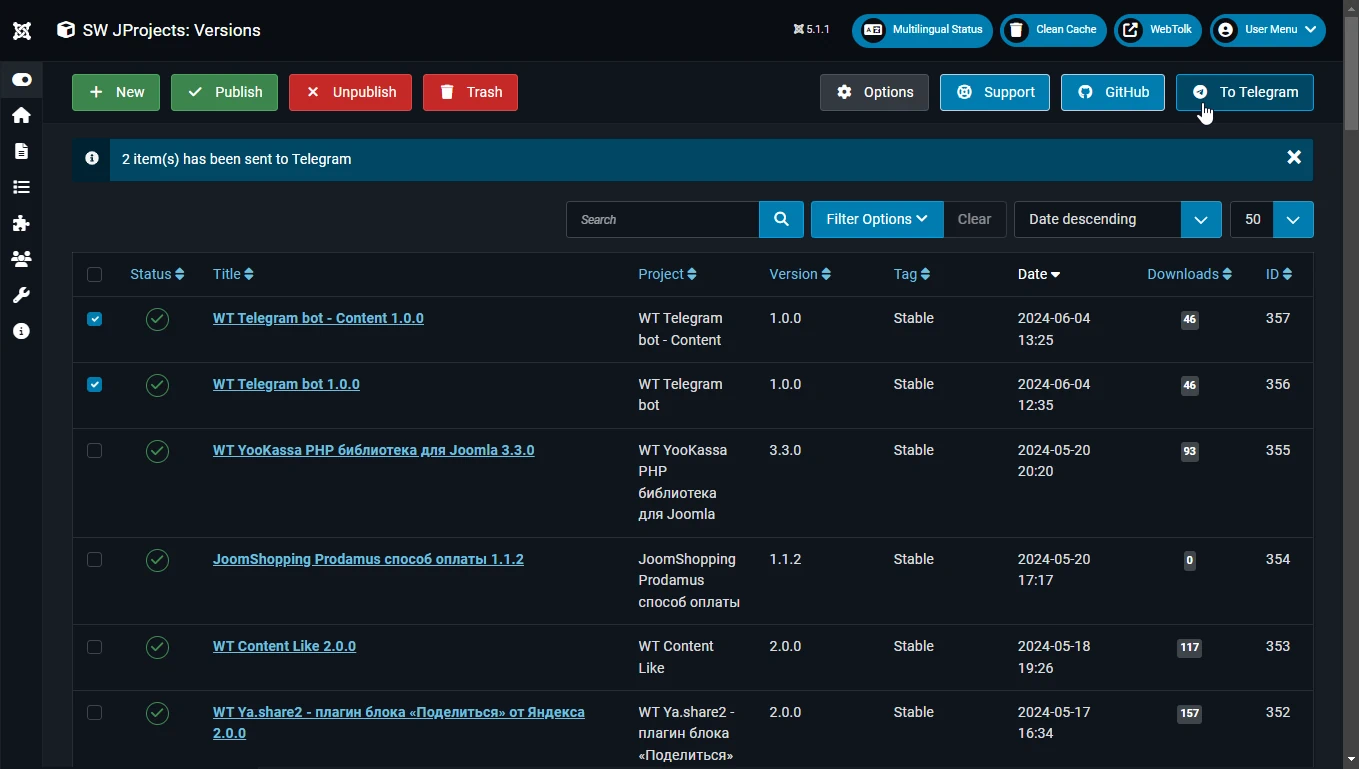The height and width of the screenshot is (769, 1359).
Task: Sort table by Downloads column header
Action: pyautogui.click(x=1188, y=274)
